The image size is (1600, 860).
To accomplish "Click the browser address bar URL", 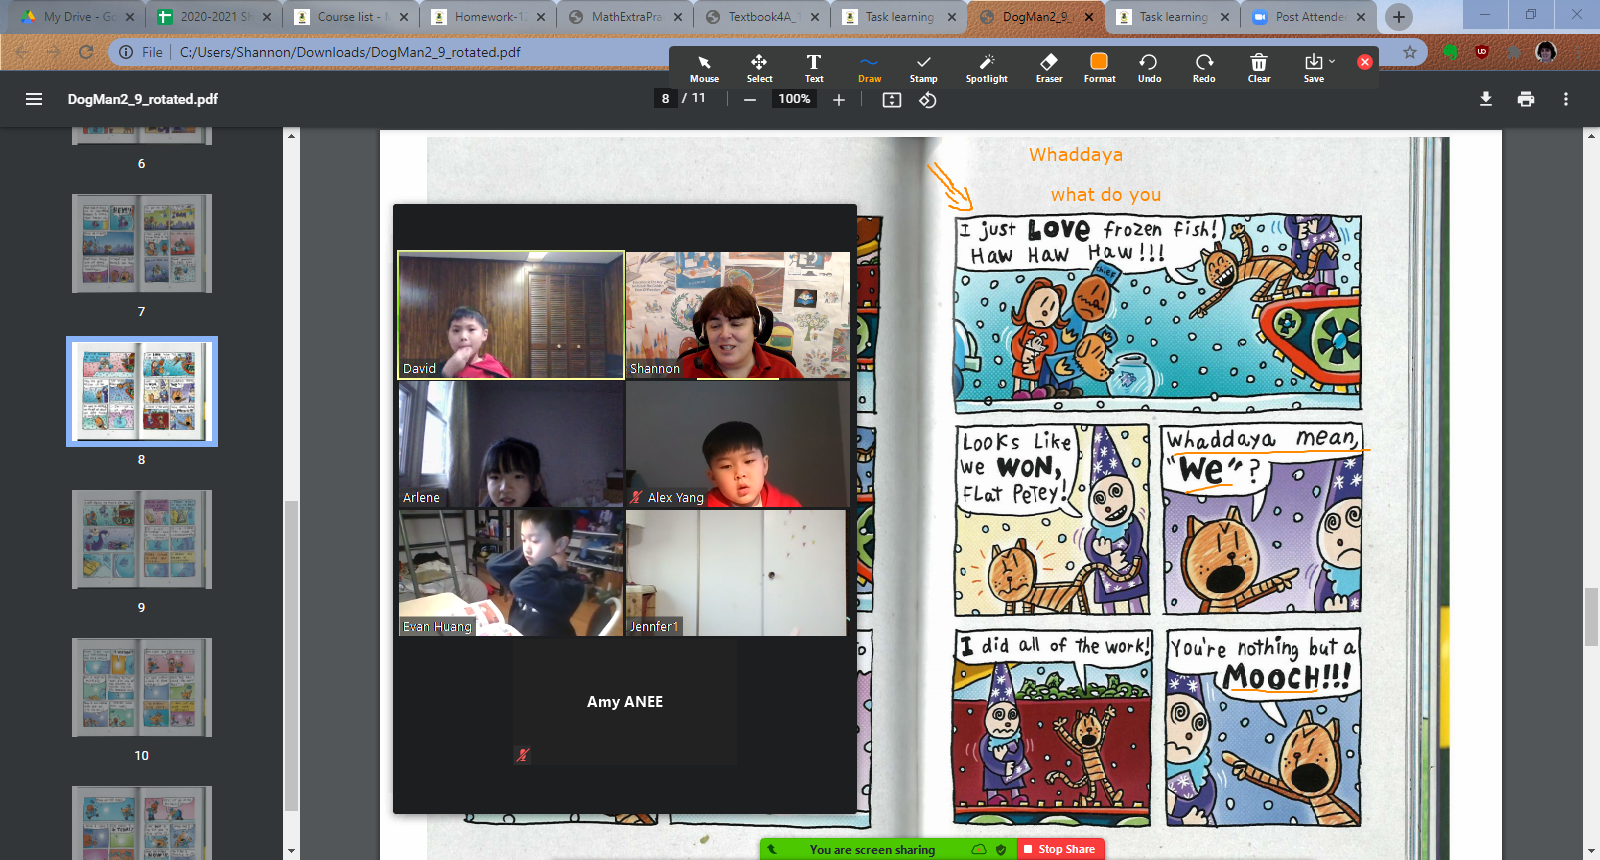I will [350, 52].
